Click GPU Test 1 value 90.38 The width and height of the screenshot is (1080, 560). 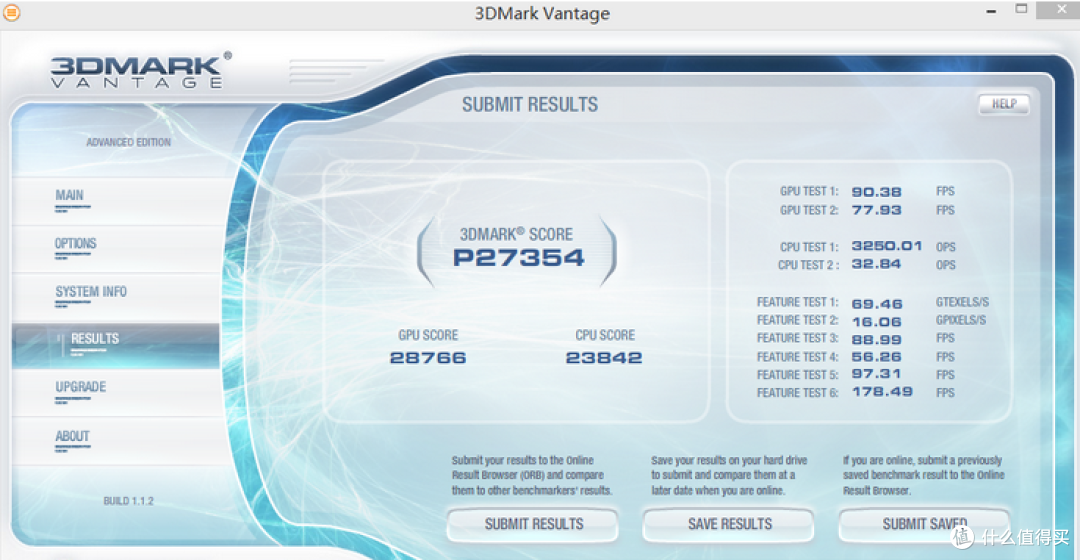click(x=876, y=192)
